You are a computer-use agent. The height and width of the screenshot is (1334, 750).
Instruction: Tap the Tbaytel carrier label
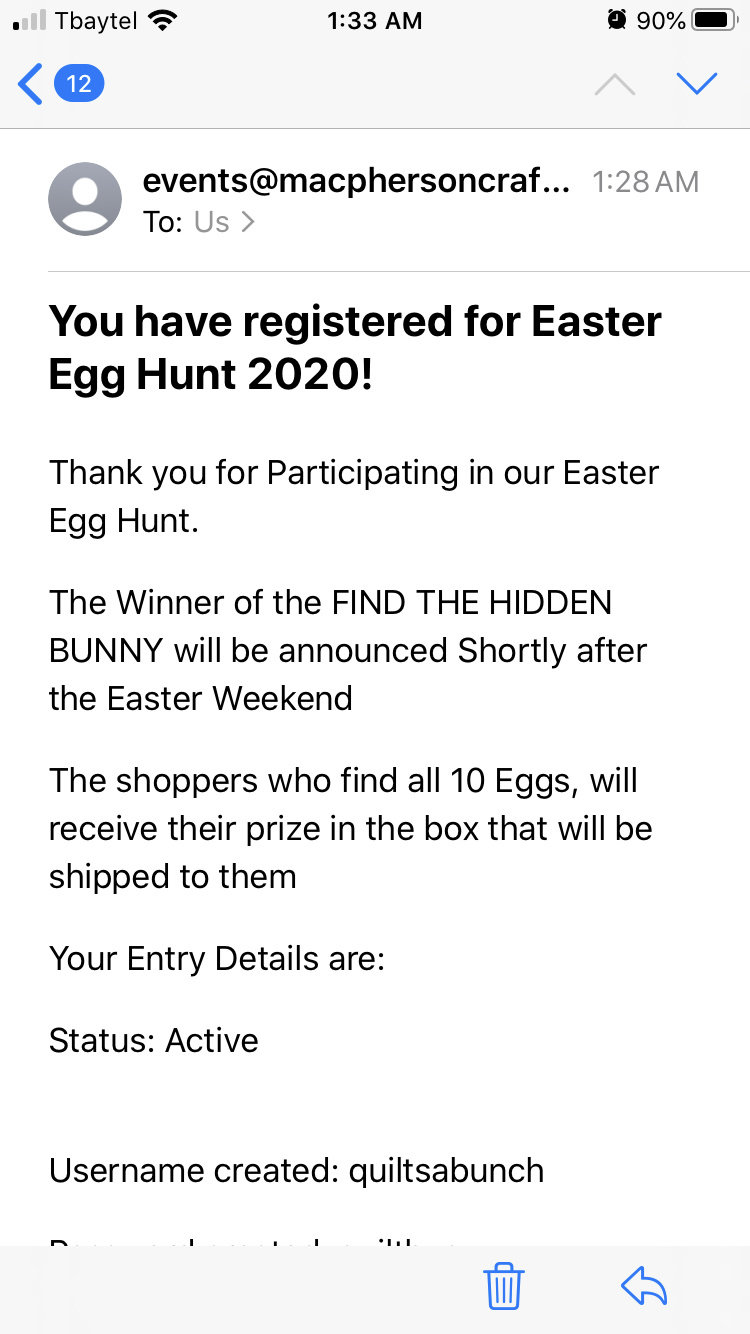tap(96, 20)
